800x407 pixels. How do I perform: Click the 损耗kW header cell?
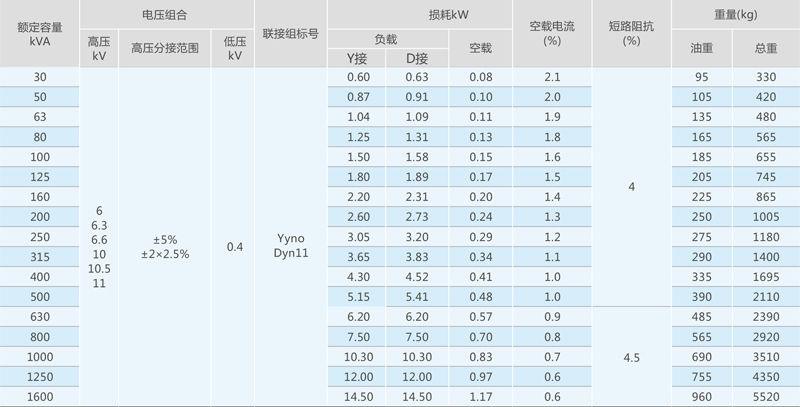click(420, 14)
